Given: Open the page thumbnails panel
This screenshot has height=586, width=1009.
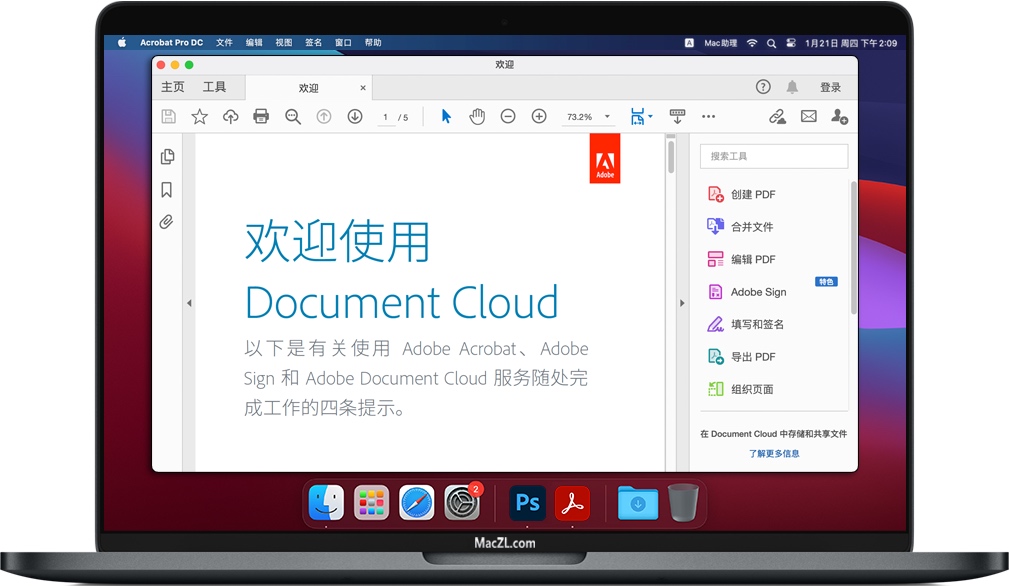Looking at the screenshot, I should tap(167, 157).
